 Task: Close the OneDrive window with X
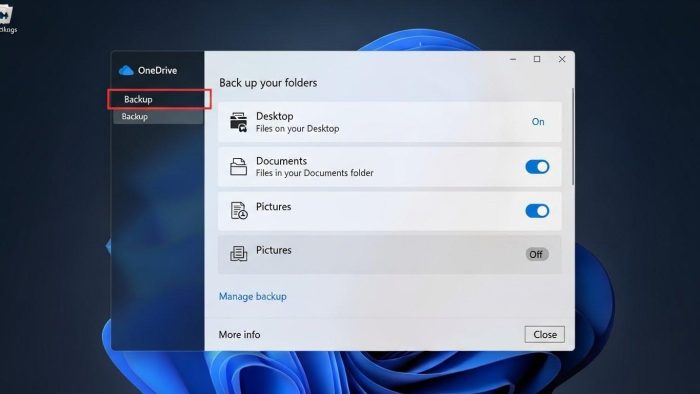pyautogui.click(x=562, y=59)
